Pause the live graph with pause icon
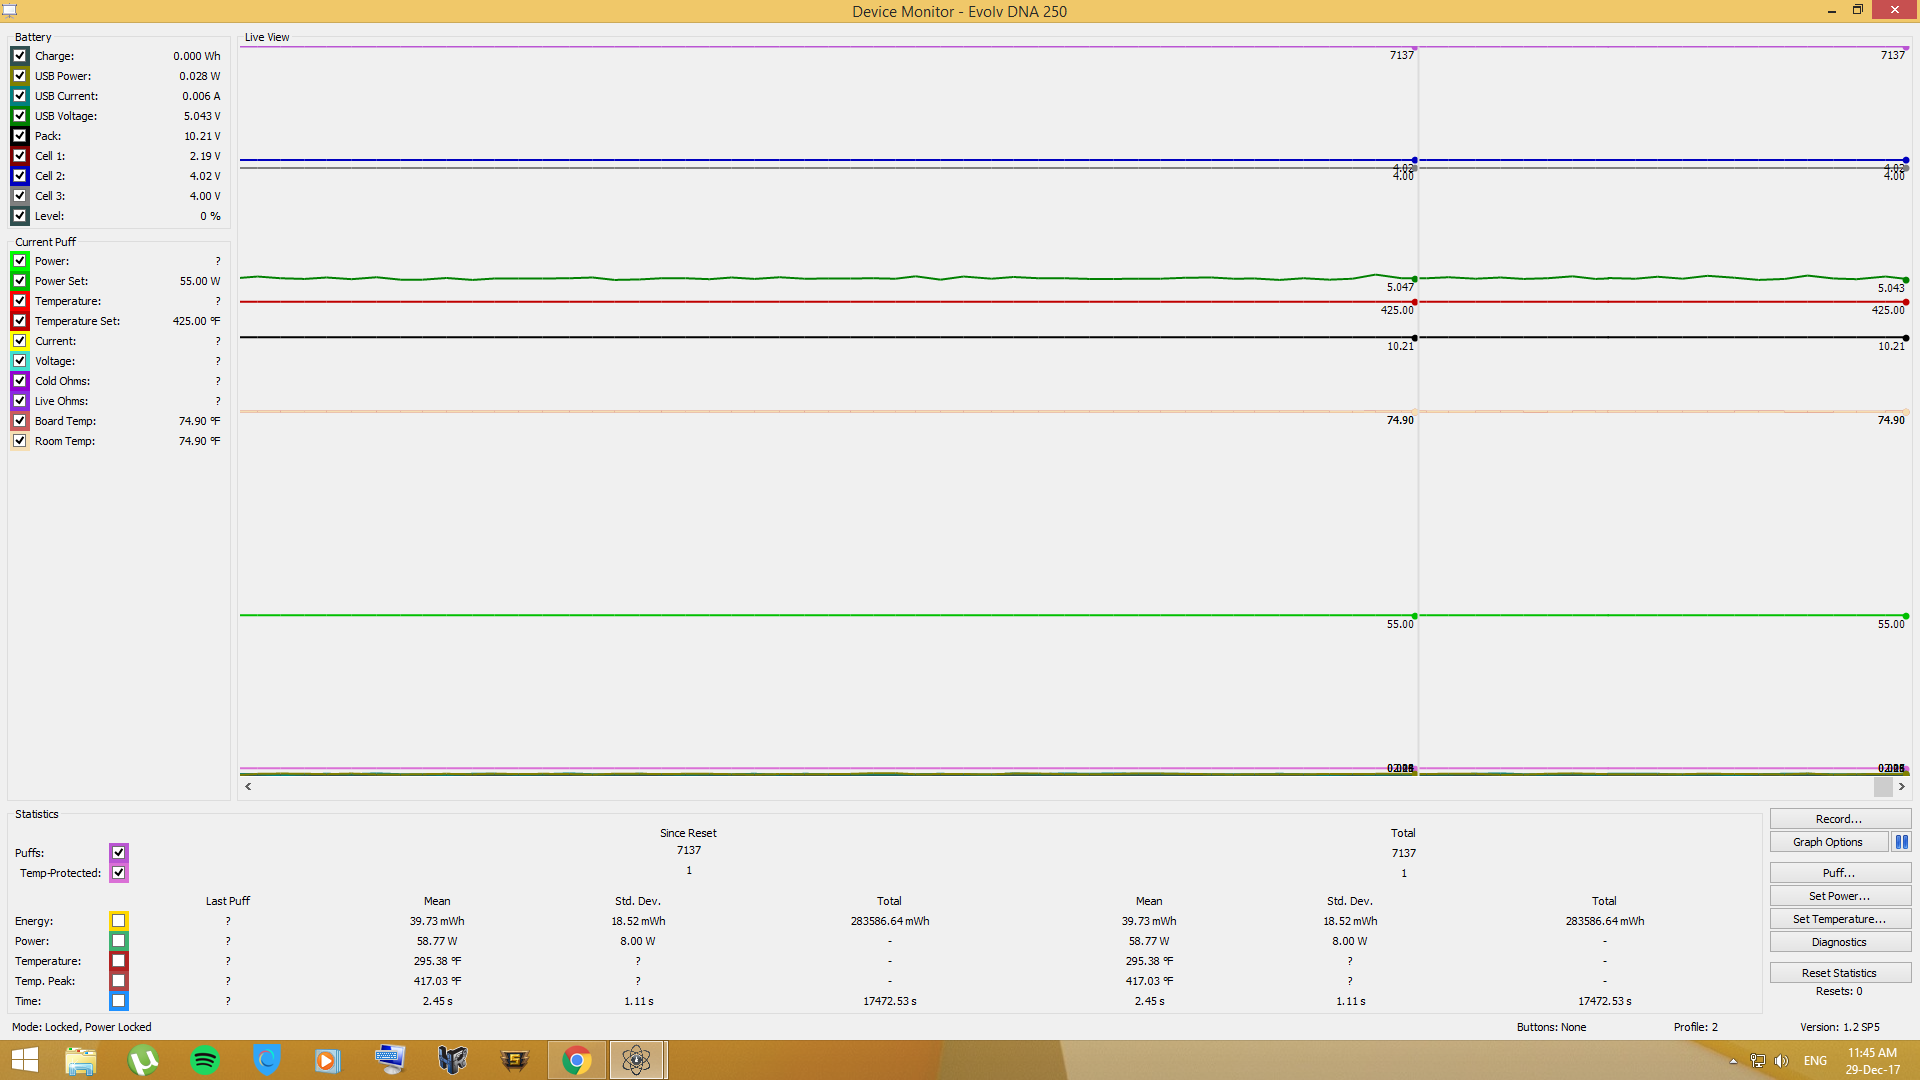 [x=1901, y=842]
